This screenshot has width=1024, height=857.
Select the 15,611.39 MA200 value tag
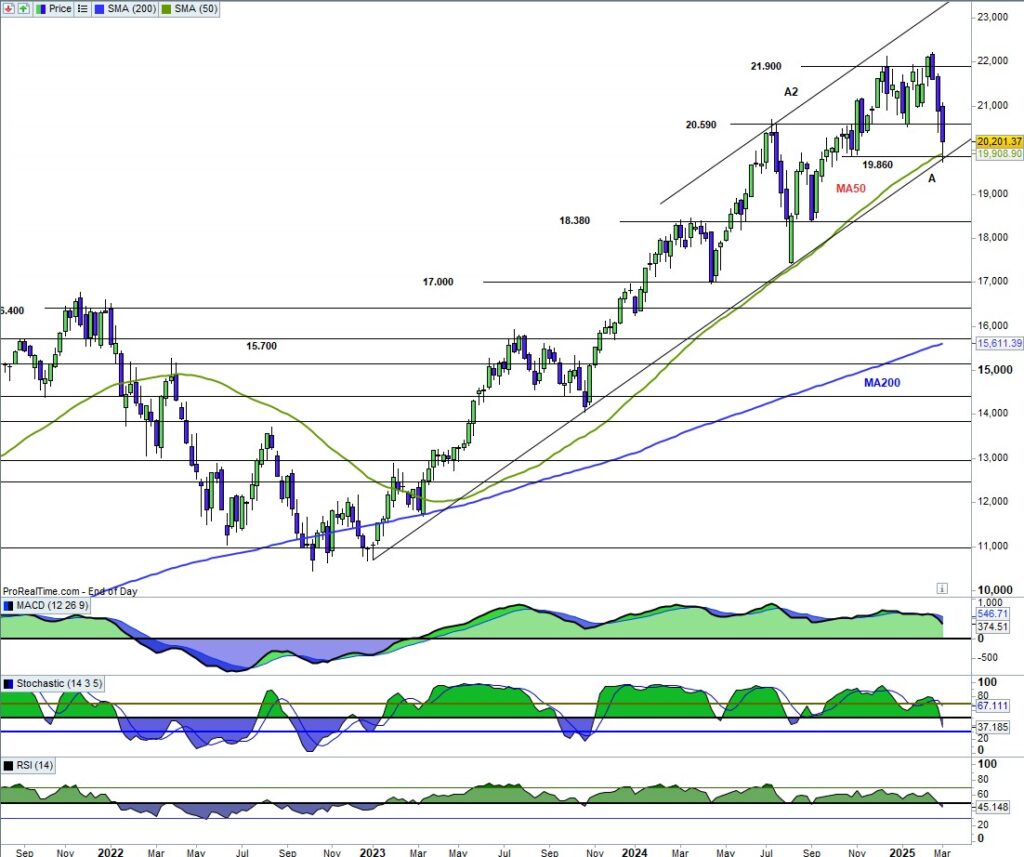tap(996, 343)
